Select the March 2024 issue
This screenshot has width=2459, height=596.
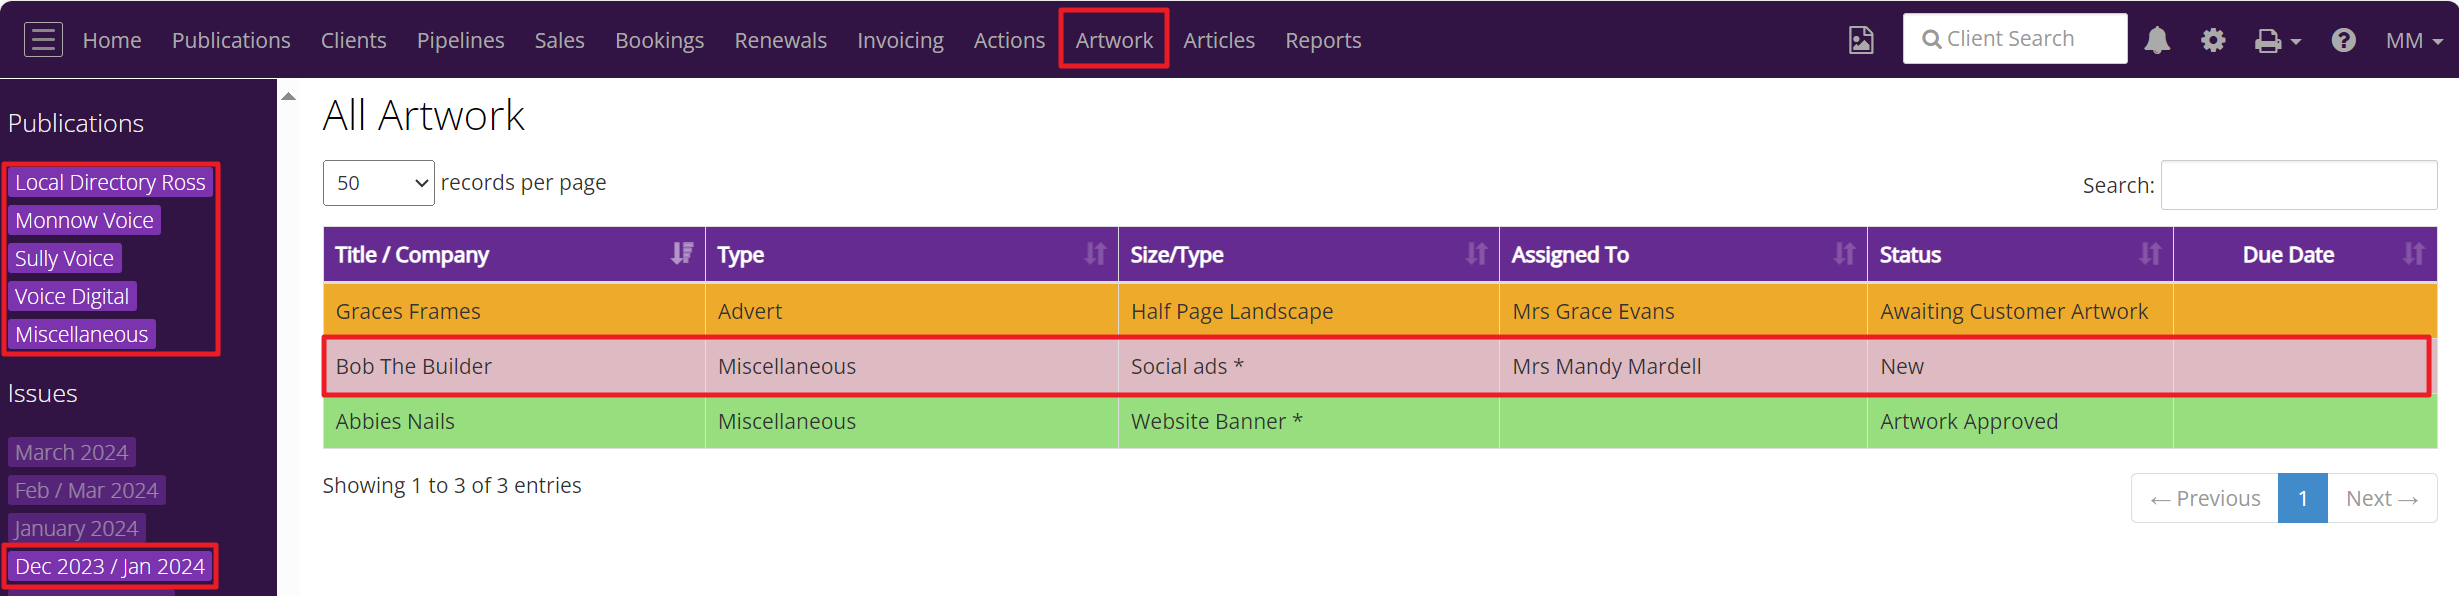tap(71, 452)
